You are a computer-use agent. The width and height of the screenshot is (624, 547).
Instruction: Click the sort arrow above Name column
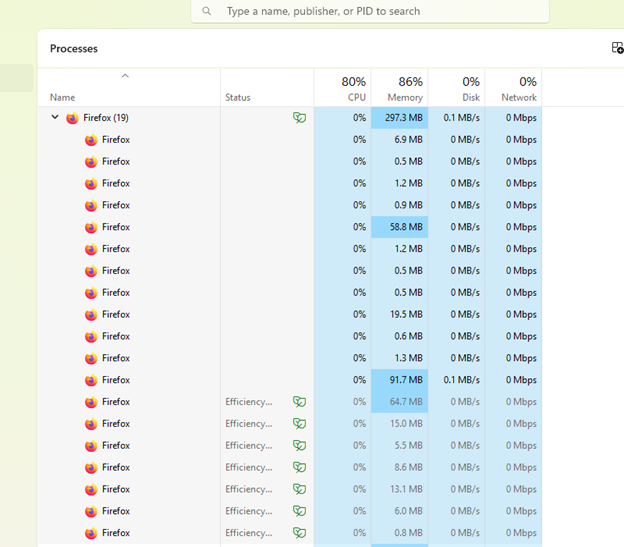pos(125,76)
